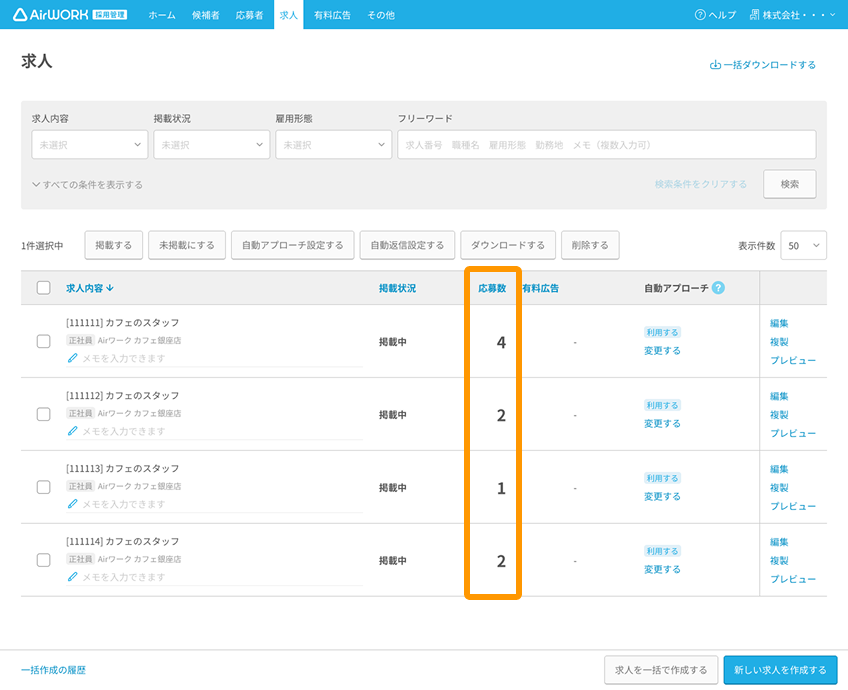This screenshot has height=690, width=848.
Task: Click 変更する for job 111114
Action: coord(662,569)
